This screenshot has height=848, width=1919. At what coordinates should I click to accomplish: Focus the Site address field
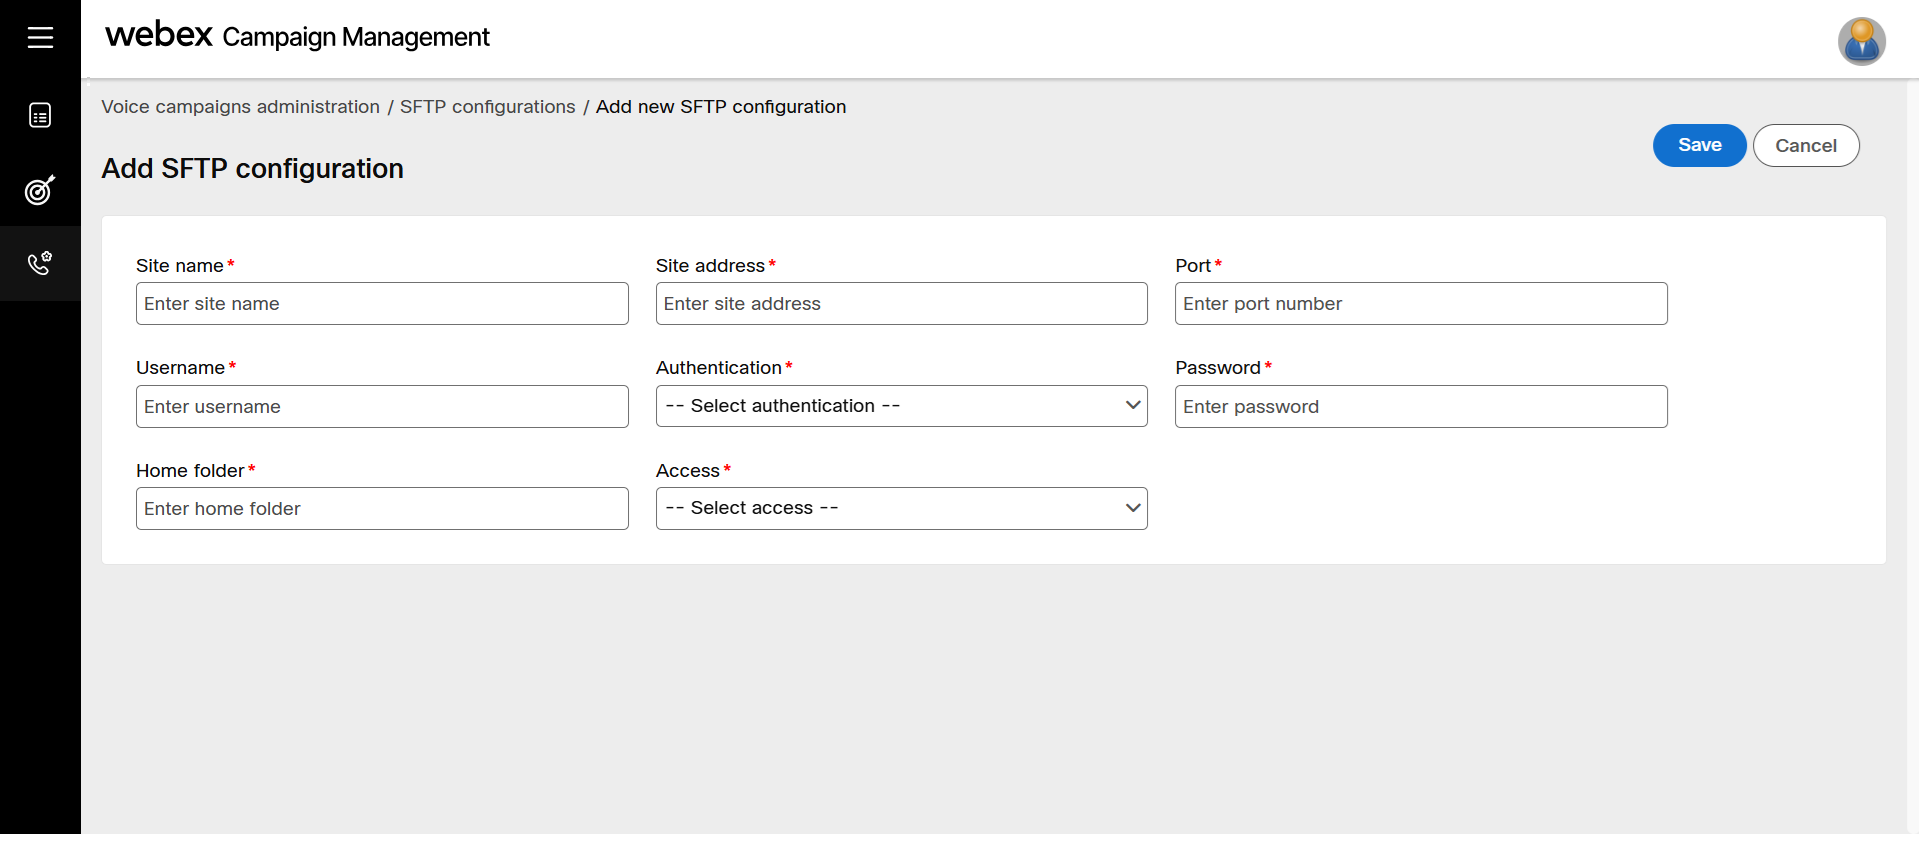[901, 304]
